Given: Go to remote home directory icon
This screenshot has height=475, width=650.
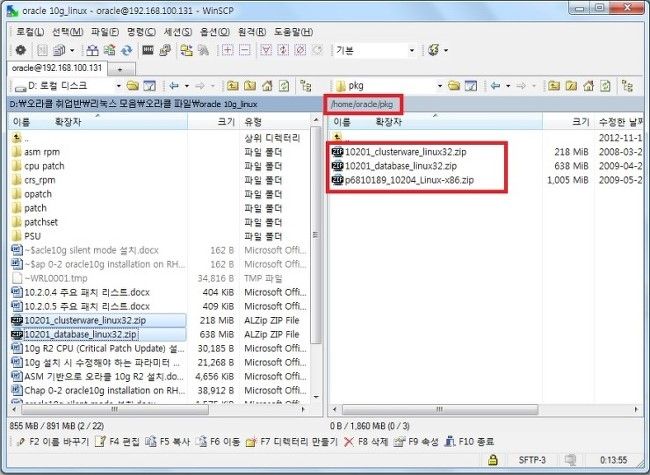Looking at the screenshot, I should click(x=589, y=86).
